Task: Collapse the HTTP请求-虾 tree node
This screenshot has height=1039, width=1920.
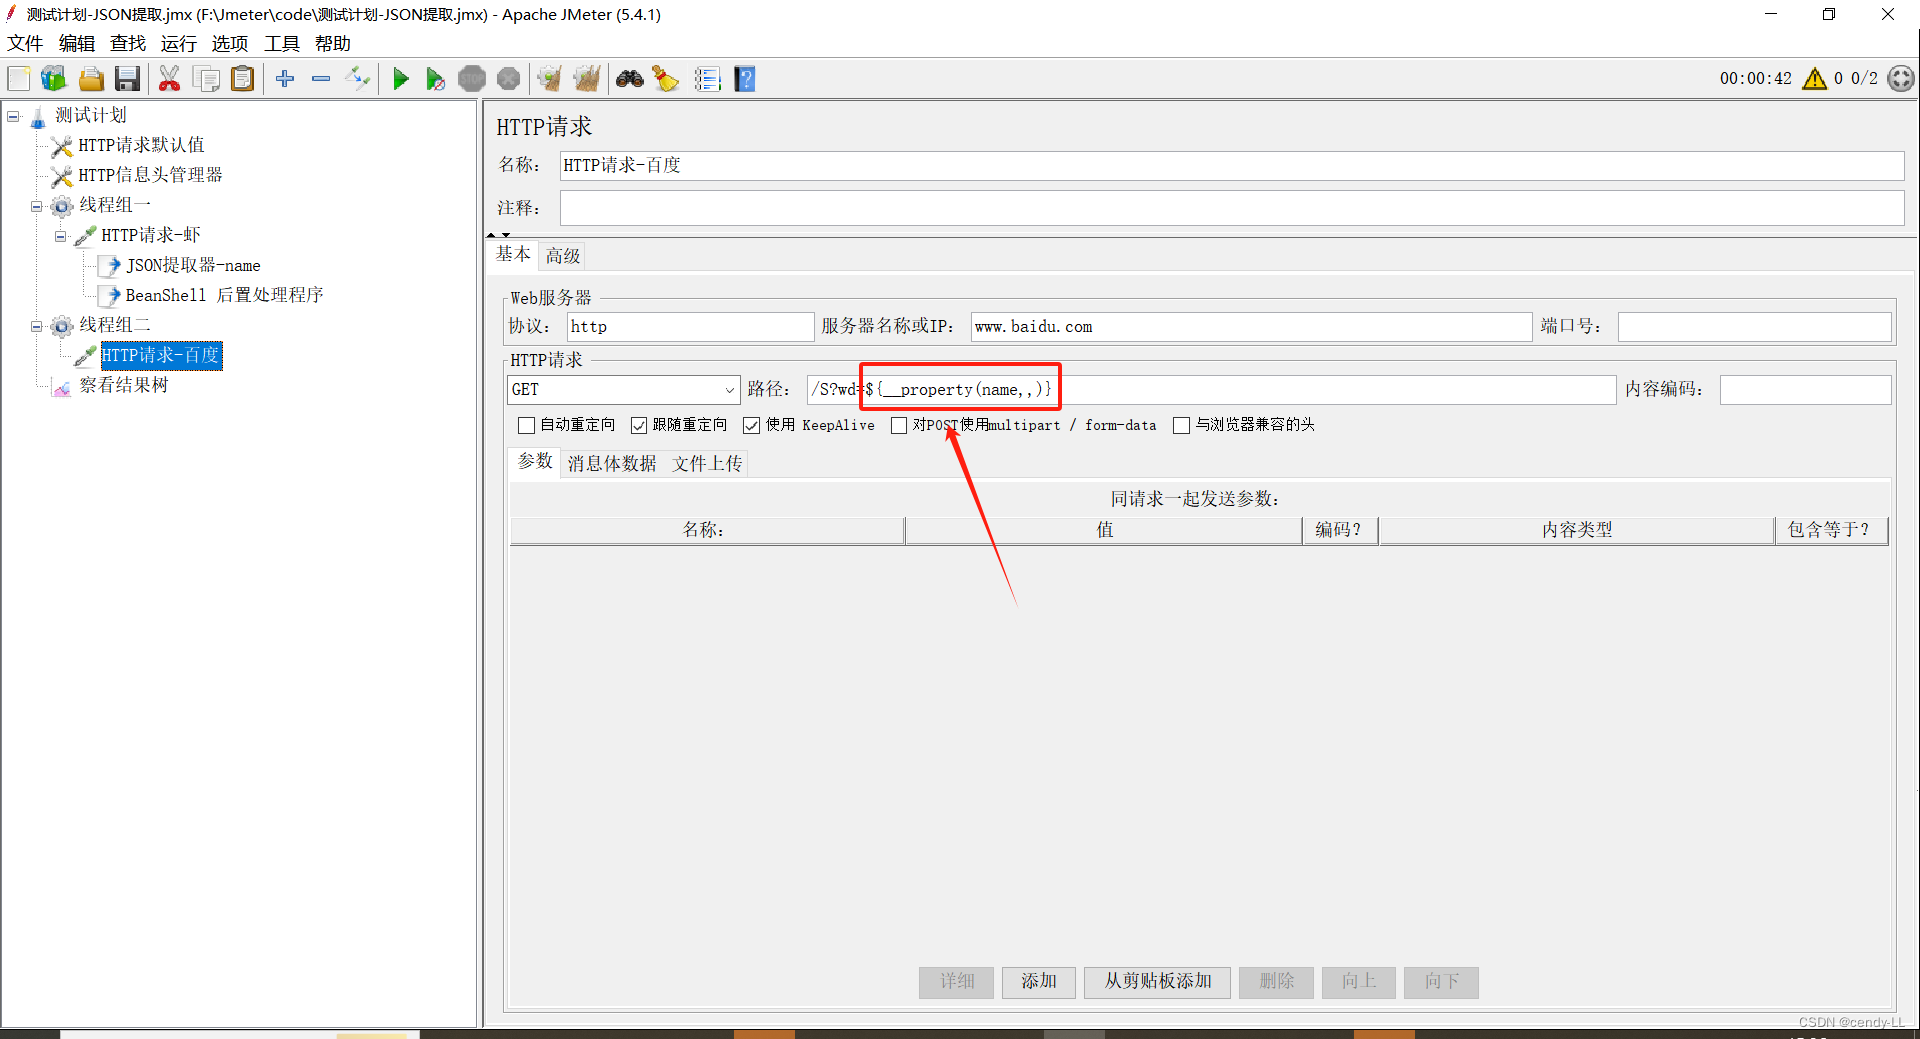Action: point(61,237)
